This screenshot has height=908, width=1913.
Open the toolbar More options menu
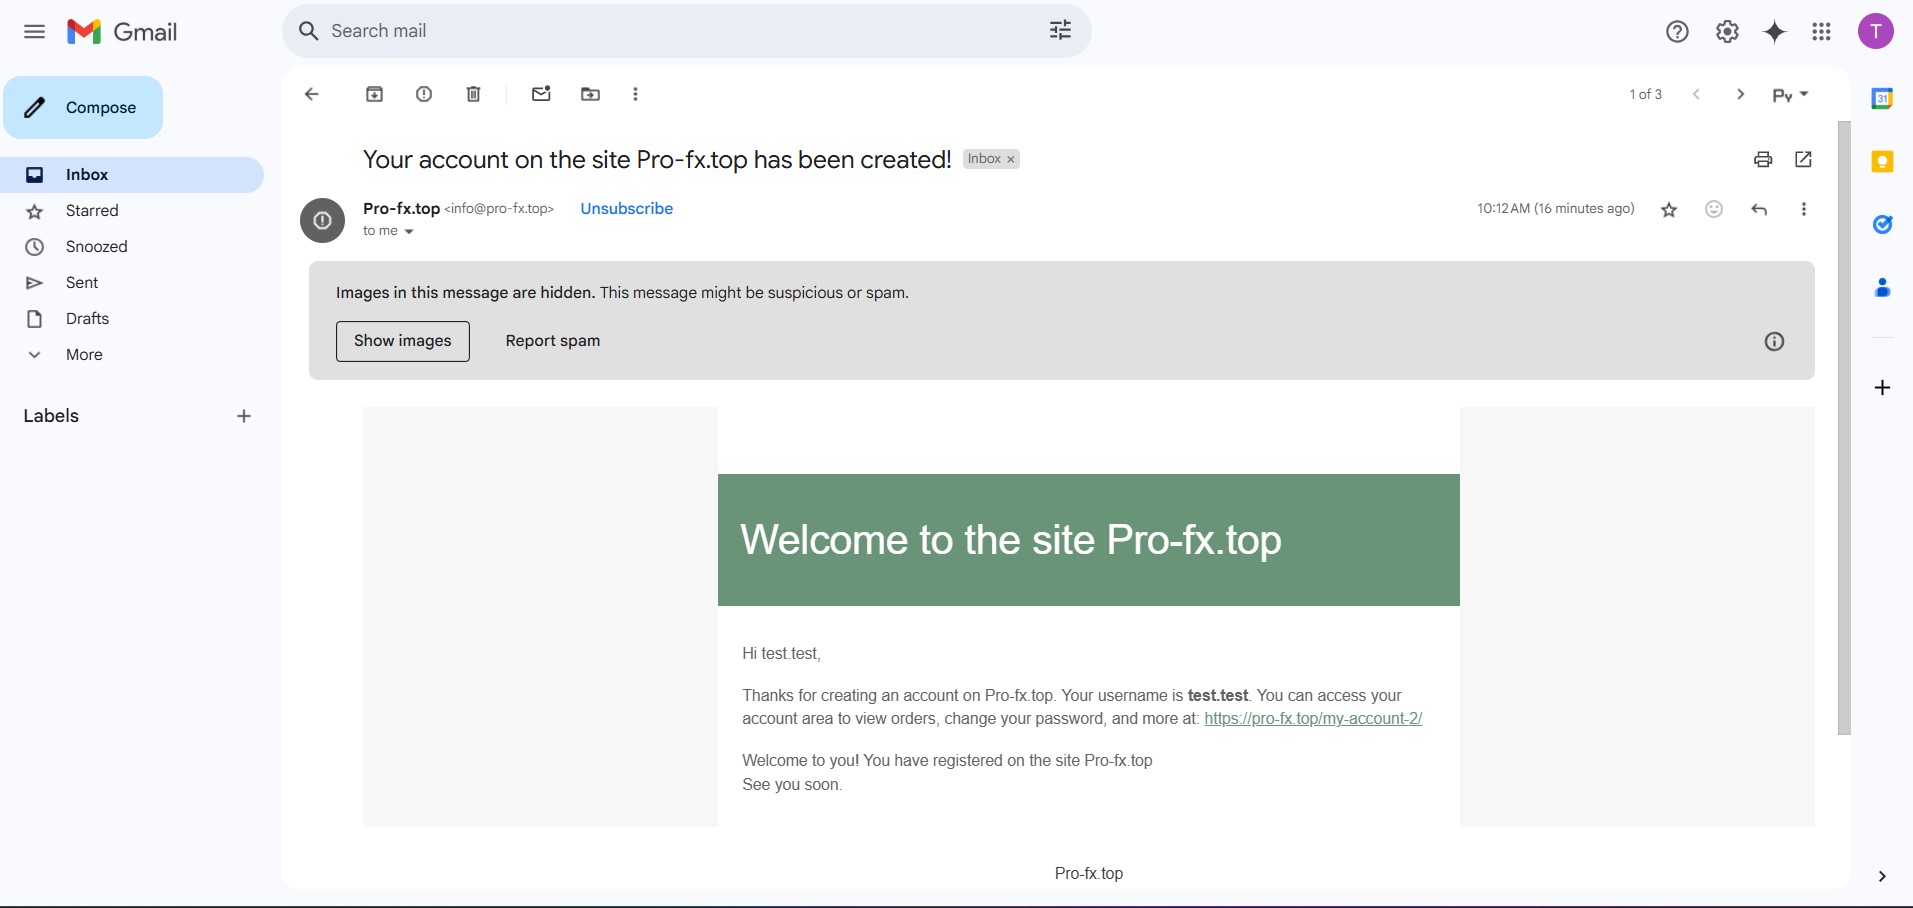pos(636,94)
